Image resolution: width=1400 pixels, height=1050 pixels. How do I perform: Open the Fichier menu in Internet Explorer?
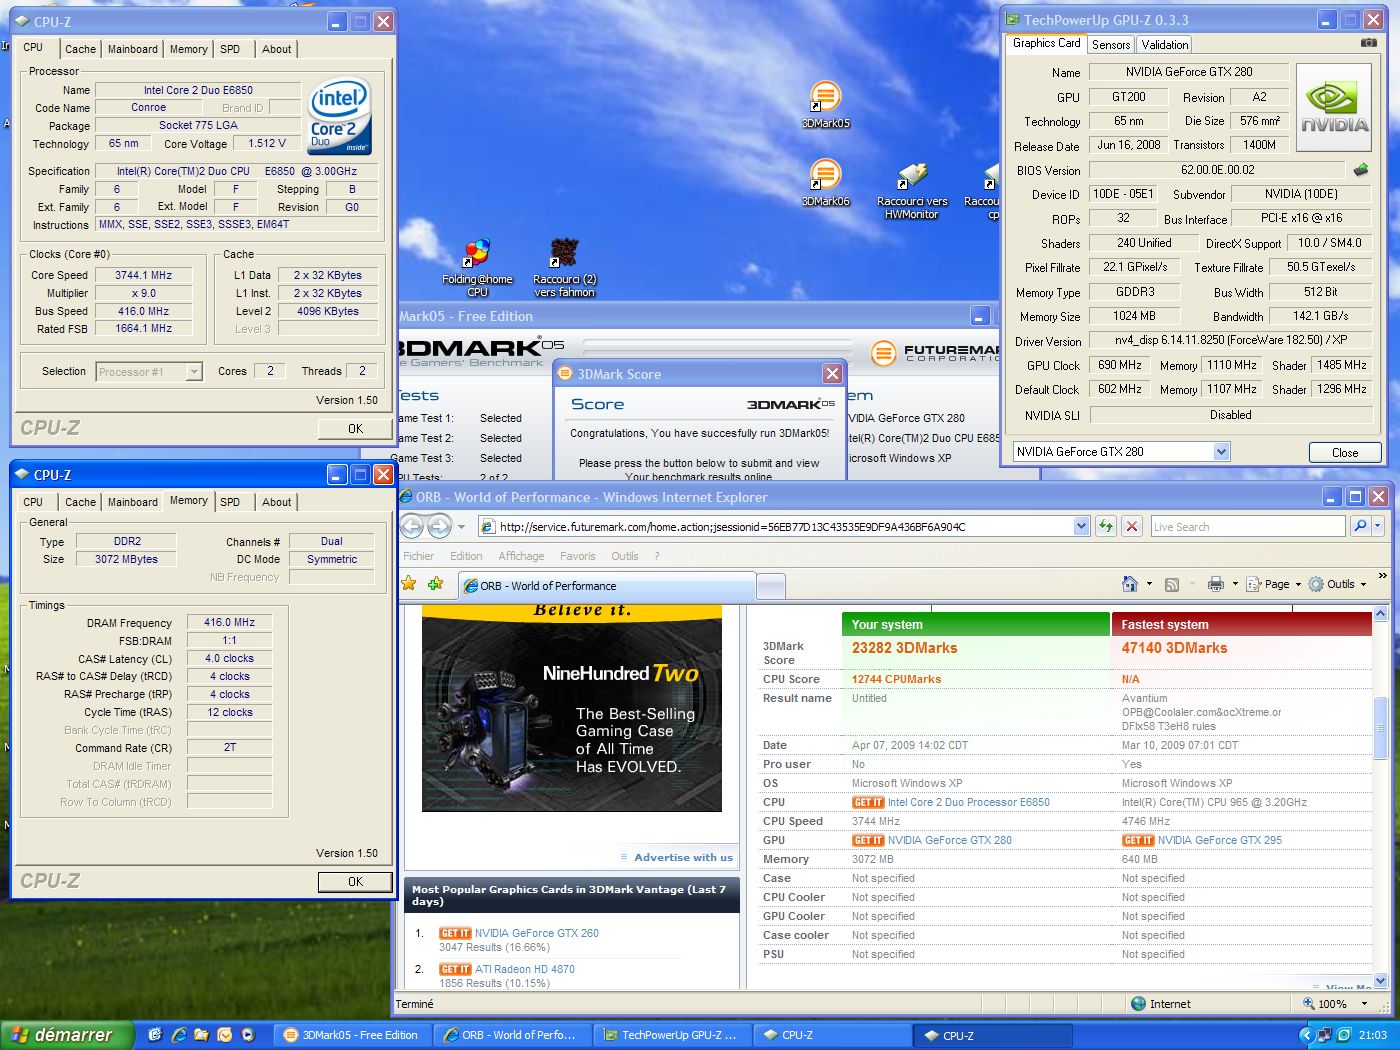click(x=419, y=556)
